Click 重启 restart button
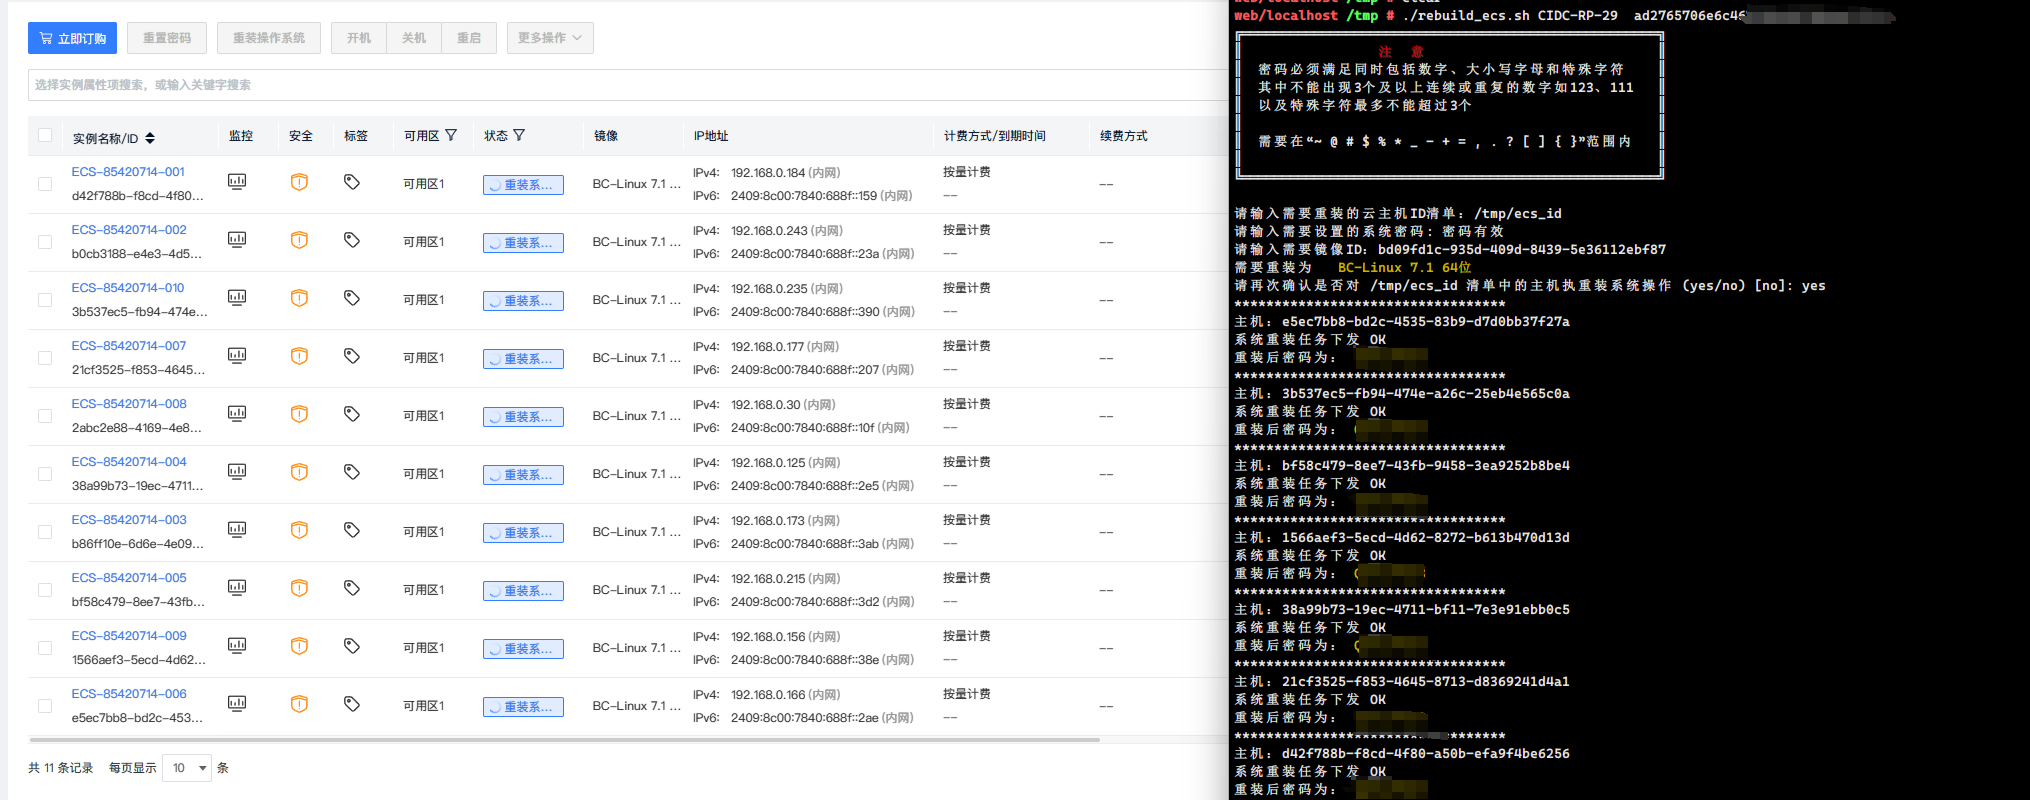2030x800 pixels. pos(469,38)
